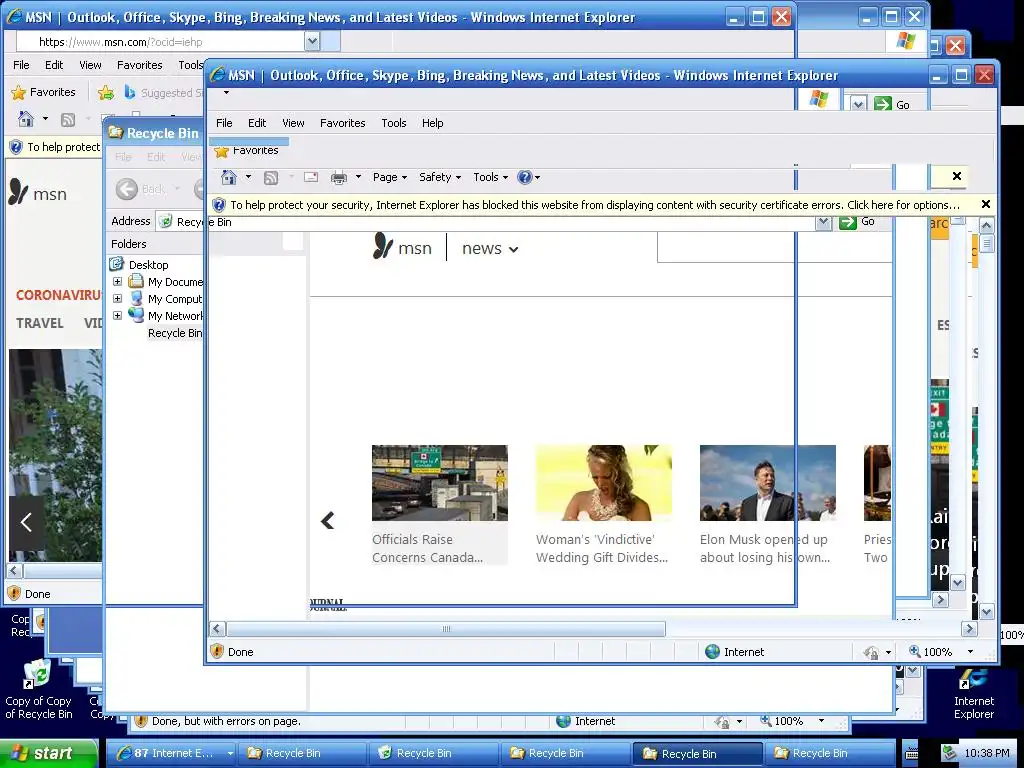This screenshot has height=768, width=1024.
Task: Click shield icon on front window security bar
Action: [219, 205]
